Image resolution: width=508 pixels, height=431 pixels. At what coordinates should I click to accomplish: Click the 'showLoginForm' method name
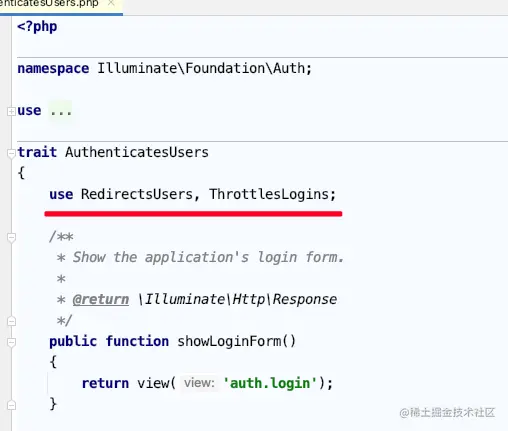(x=229, y=341)
